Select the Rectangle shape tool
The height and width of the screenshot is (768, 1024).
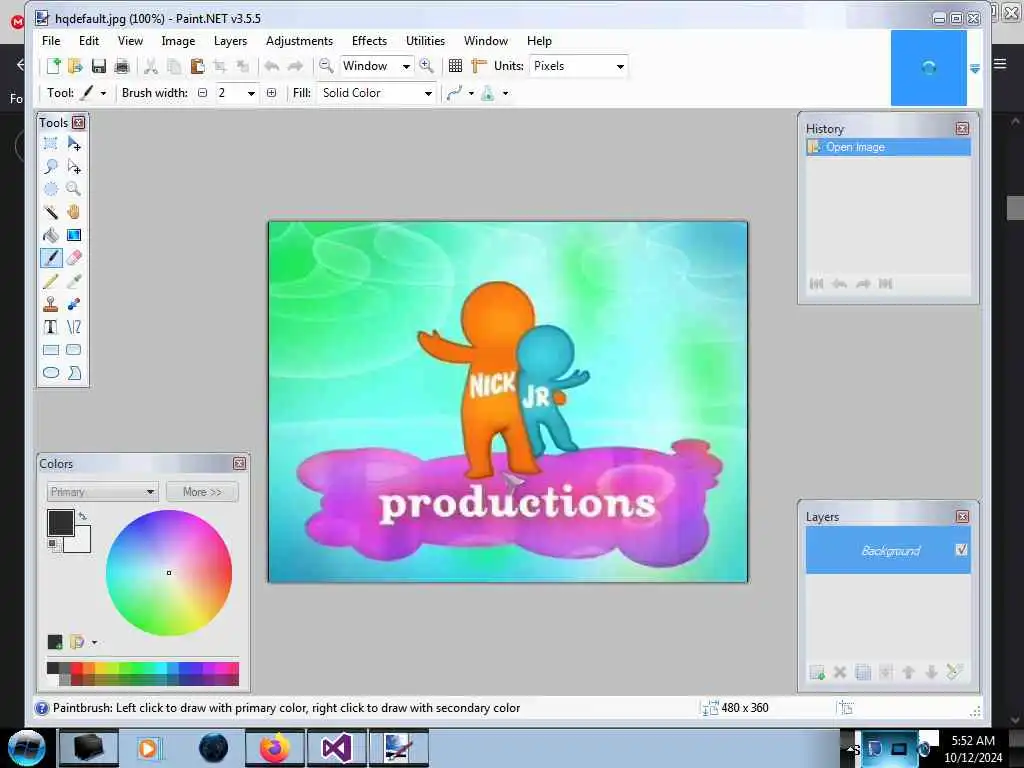[x=50, y=350]
